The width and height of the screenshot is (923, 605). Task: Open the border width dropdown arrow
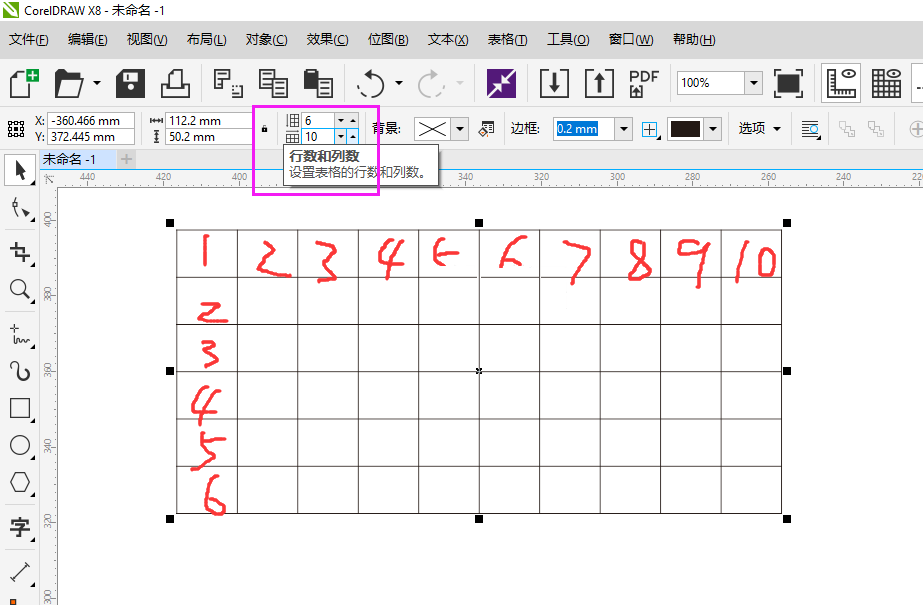pyautogui.click(x=623, y=129)
